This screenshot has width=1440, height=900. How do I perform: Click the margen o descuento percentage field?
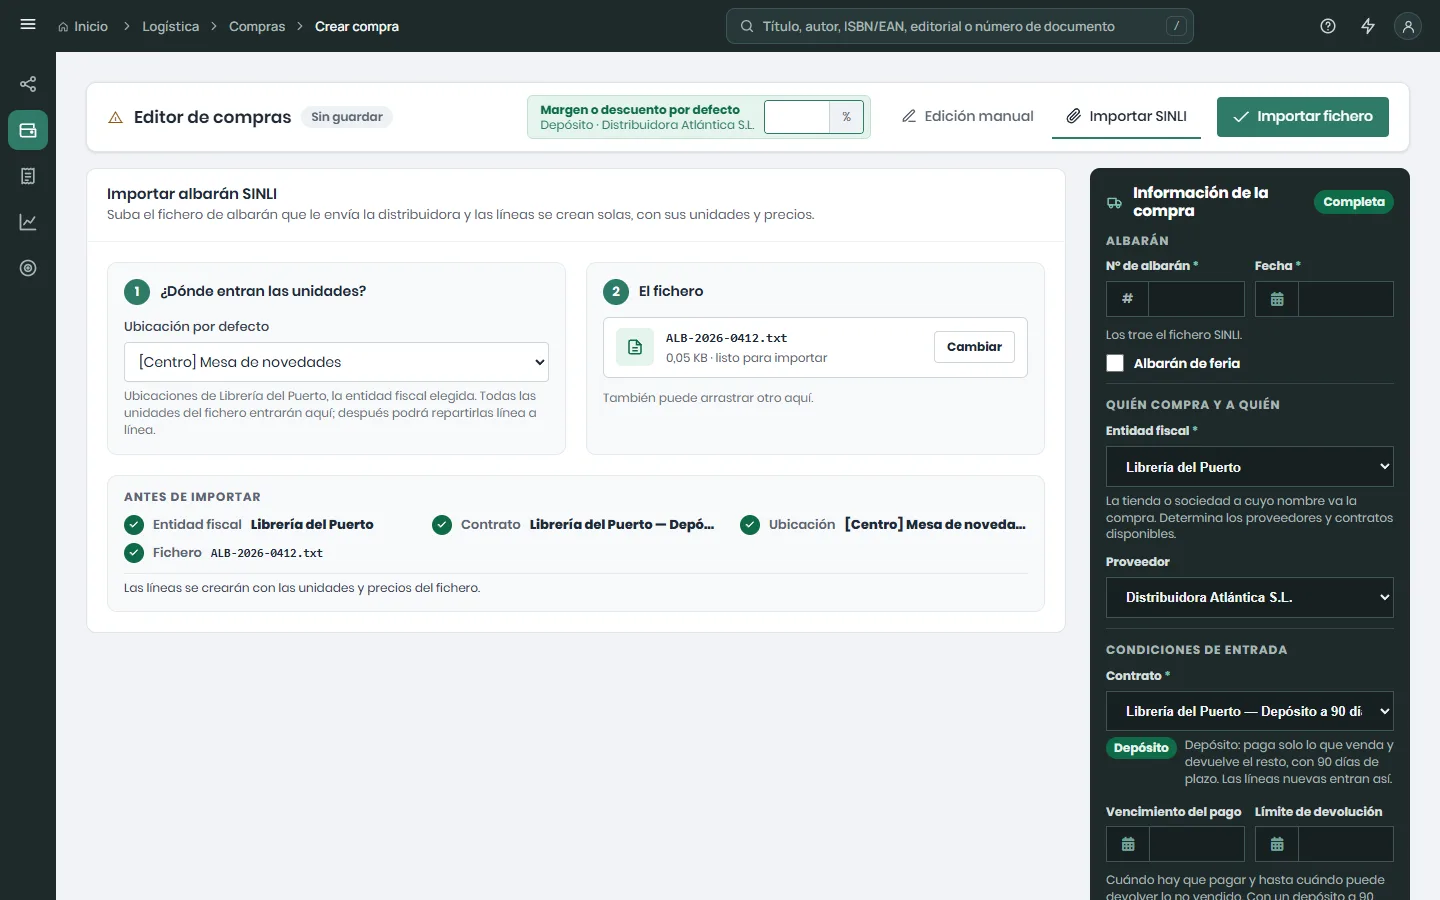click(797, 117)
